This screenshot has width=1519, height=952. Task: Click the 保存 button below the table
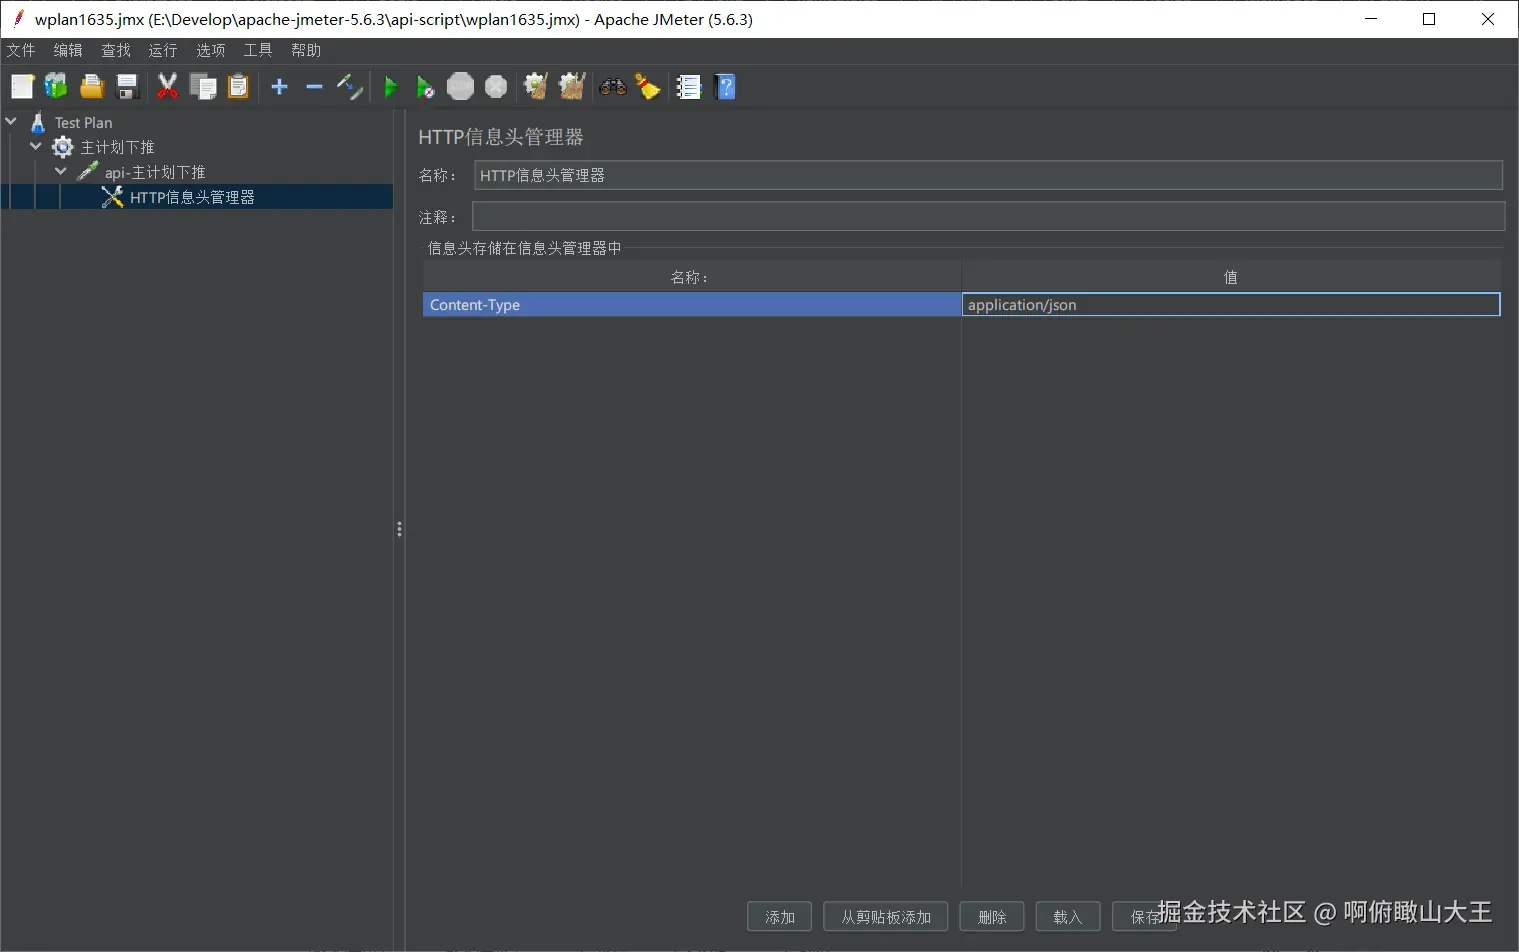tap(1144, 917)
